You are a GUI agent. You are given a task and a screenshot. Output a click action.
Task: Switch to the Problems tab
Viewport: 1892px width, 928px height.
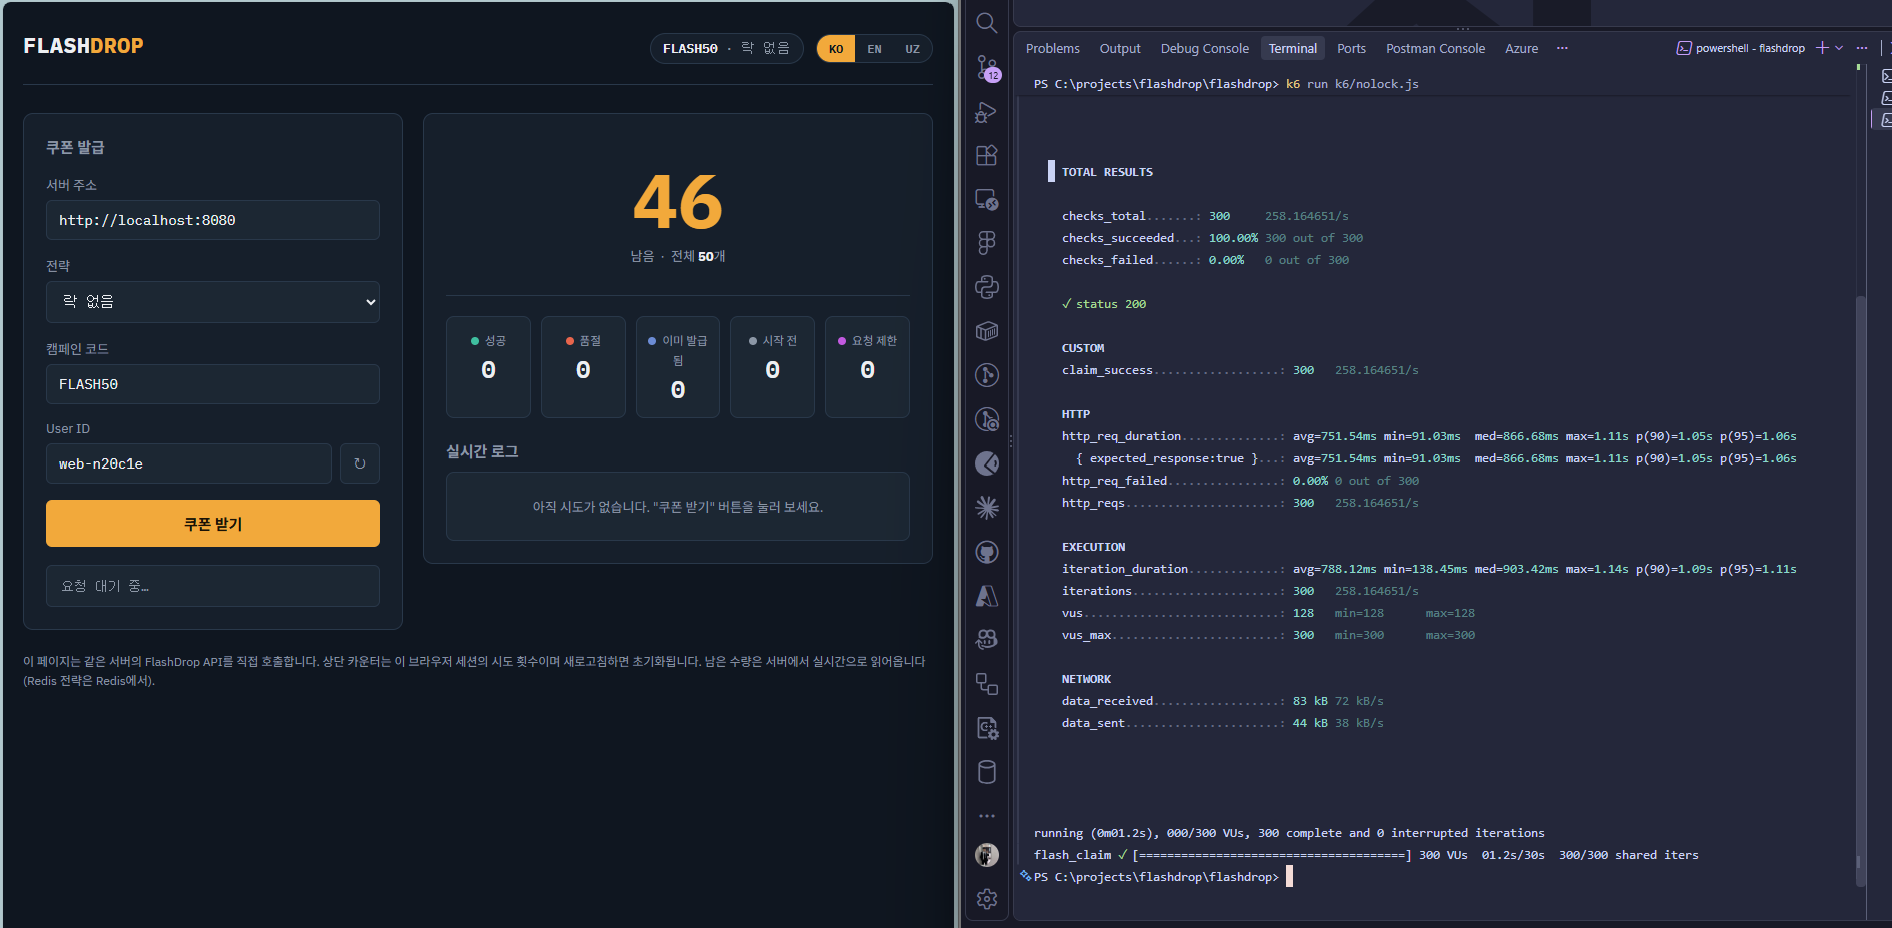[1052, 48]
